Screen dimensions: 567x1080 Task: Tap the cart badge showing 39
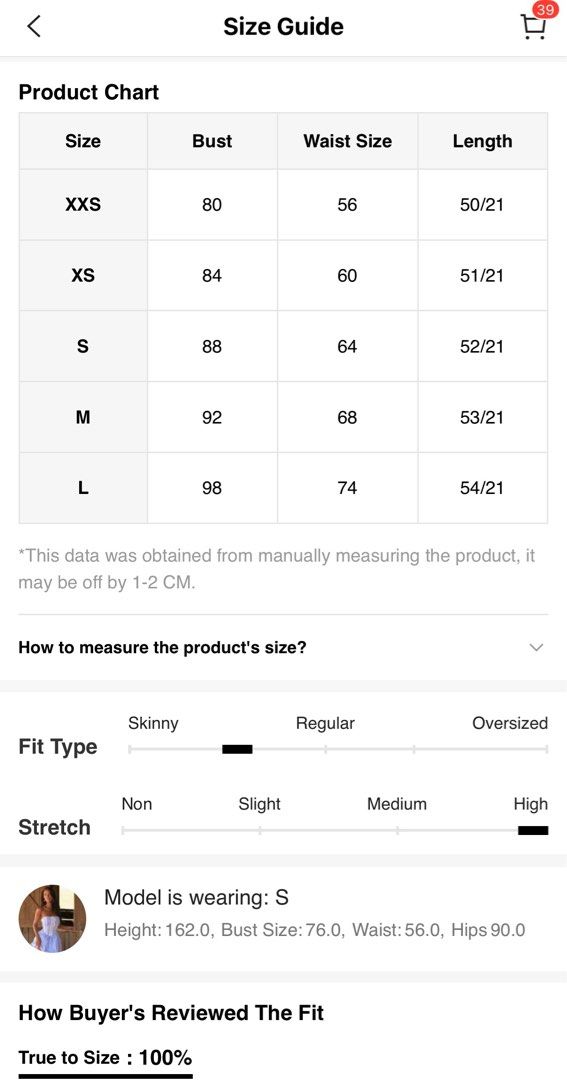coord(544,10)
